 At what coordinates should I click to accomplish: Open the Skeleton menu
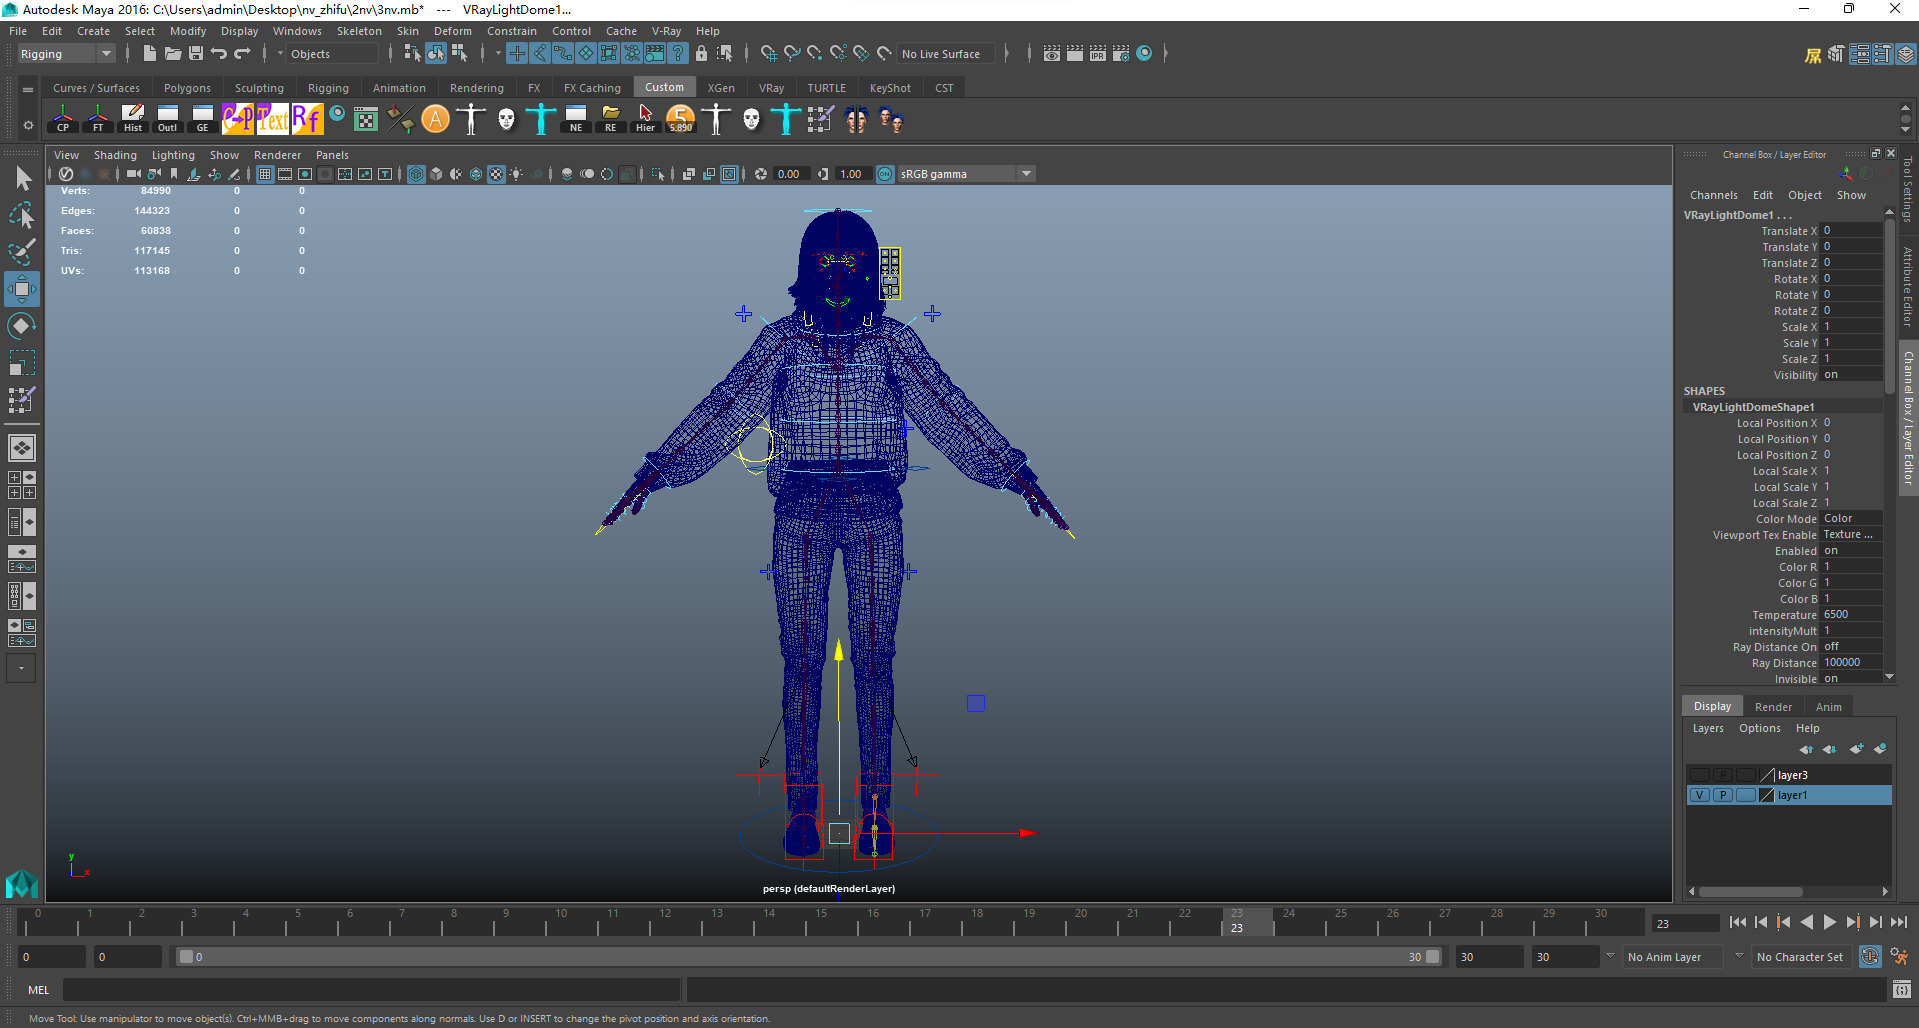359,31
